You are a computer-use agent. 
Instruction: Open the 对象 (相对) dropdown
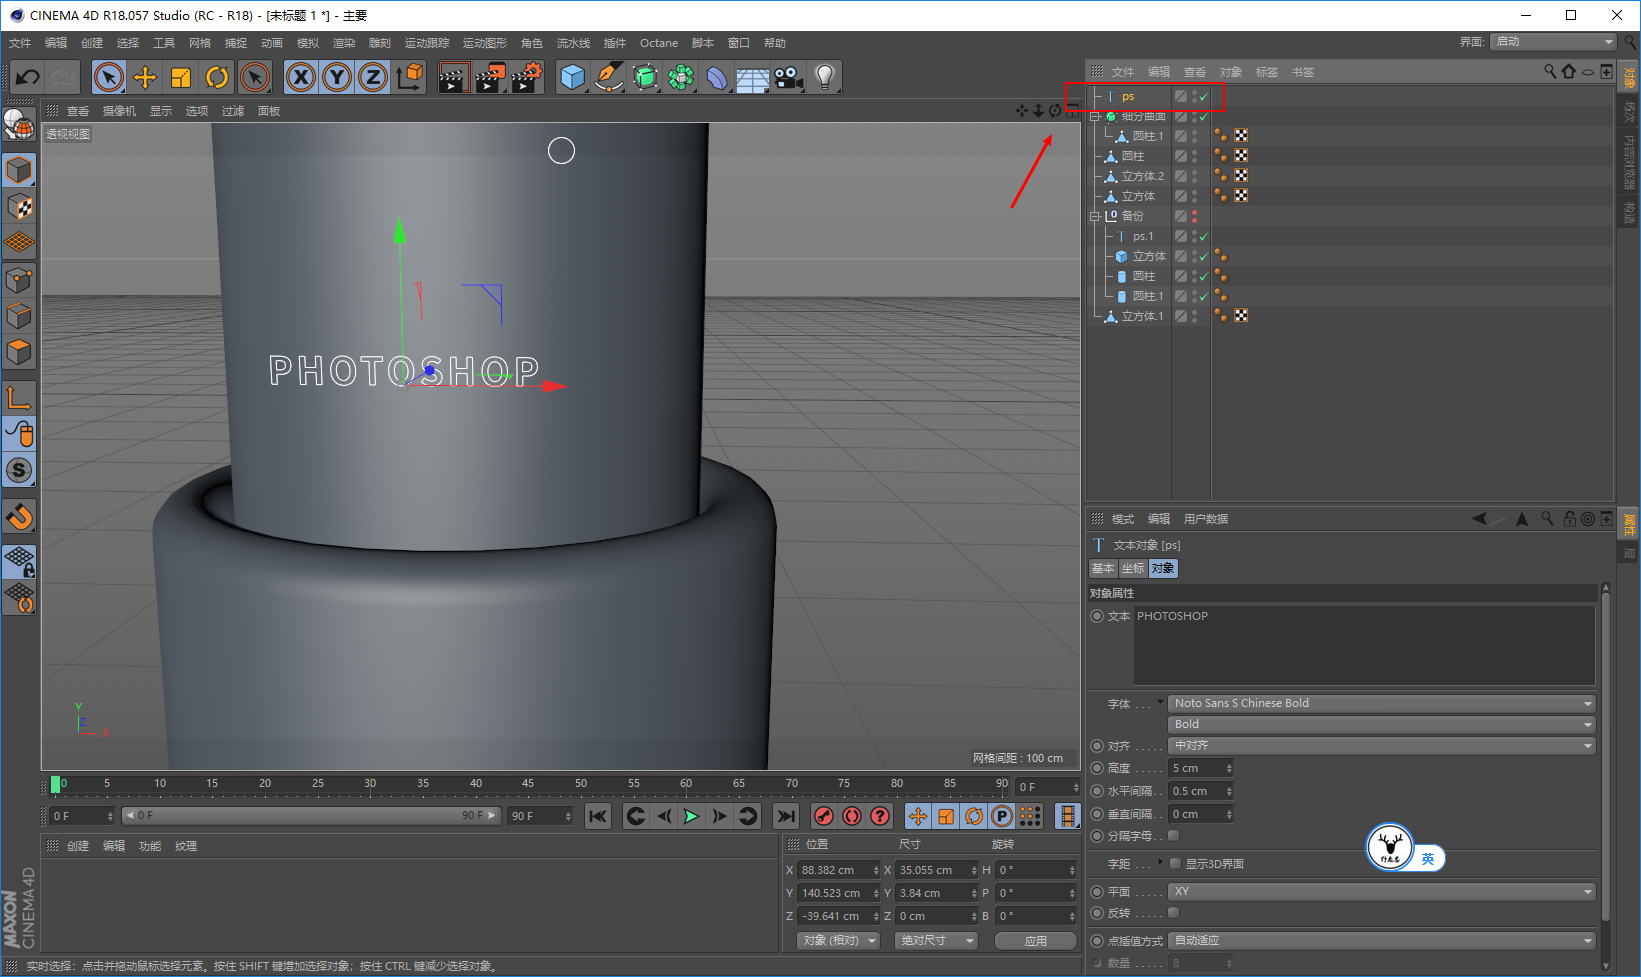(x=838, y=941)
